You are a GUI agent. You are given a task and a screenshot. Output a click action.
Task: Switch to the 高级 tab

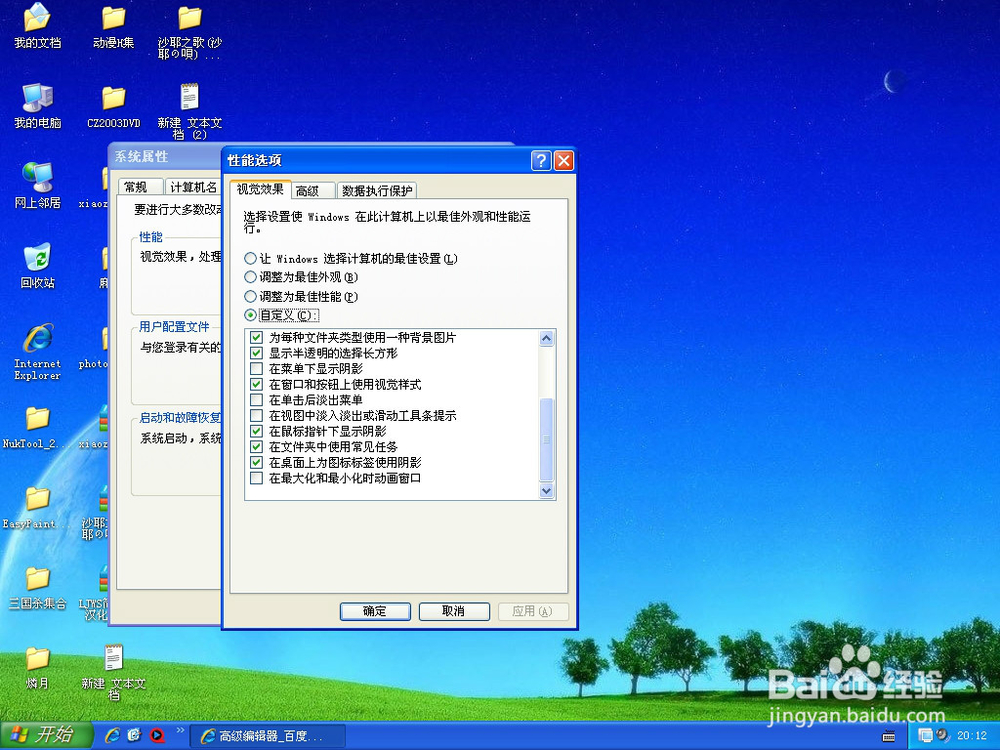point(313,189)
